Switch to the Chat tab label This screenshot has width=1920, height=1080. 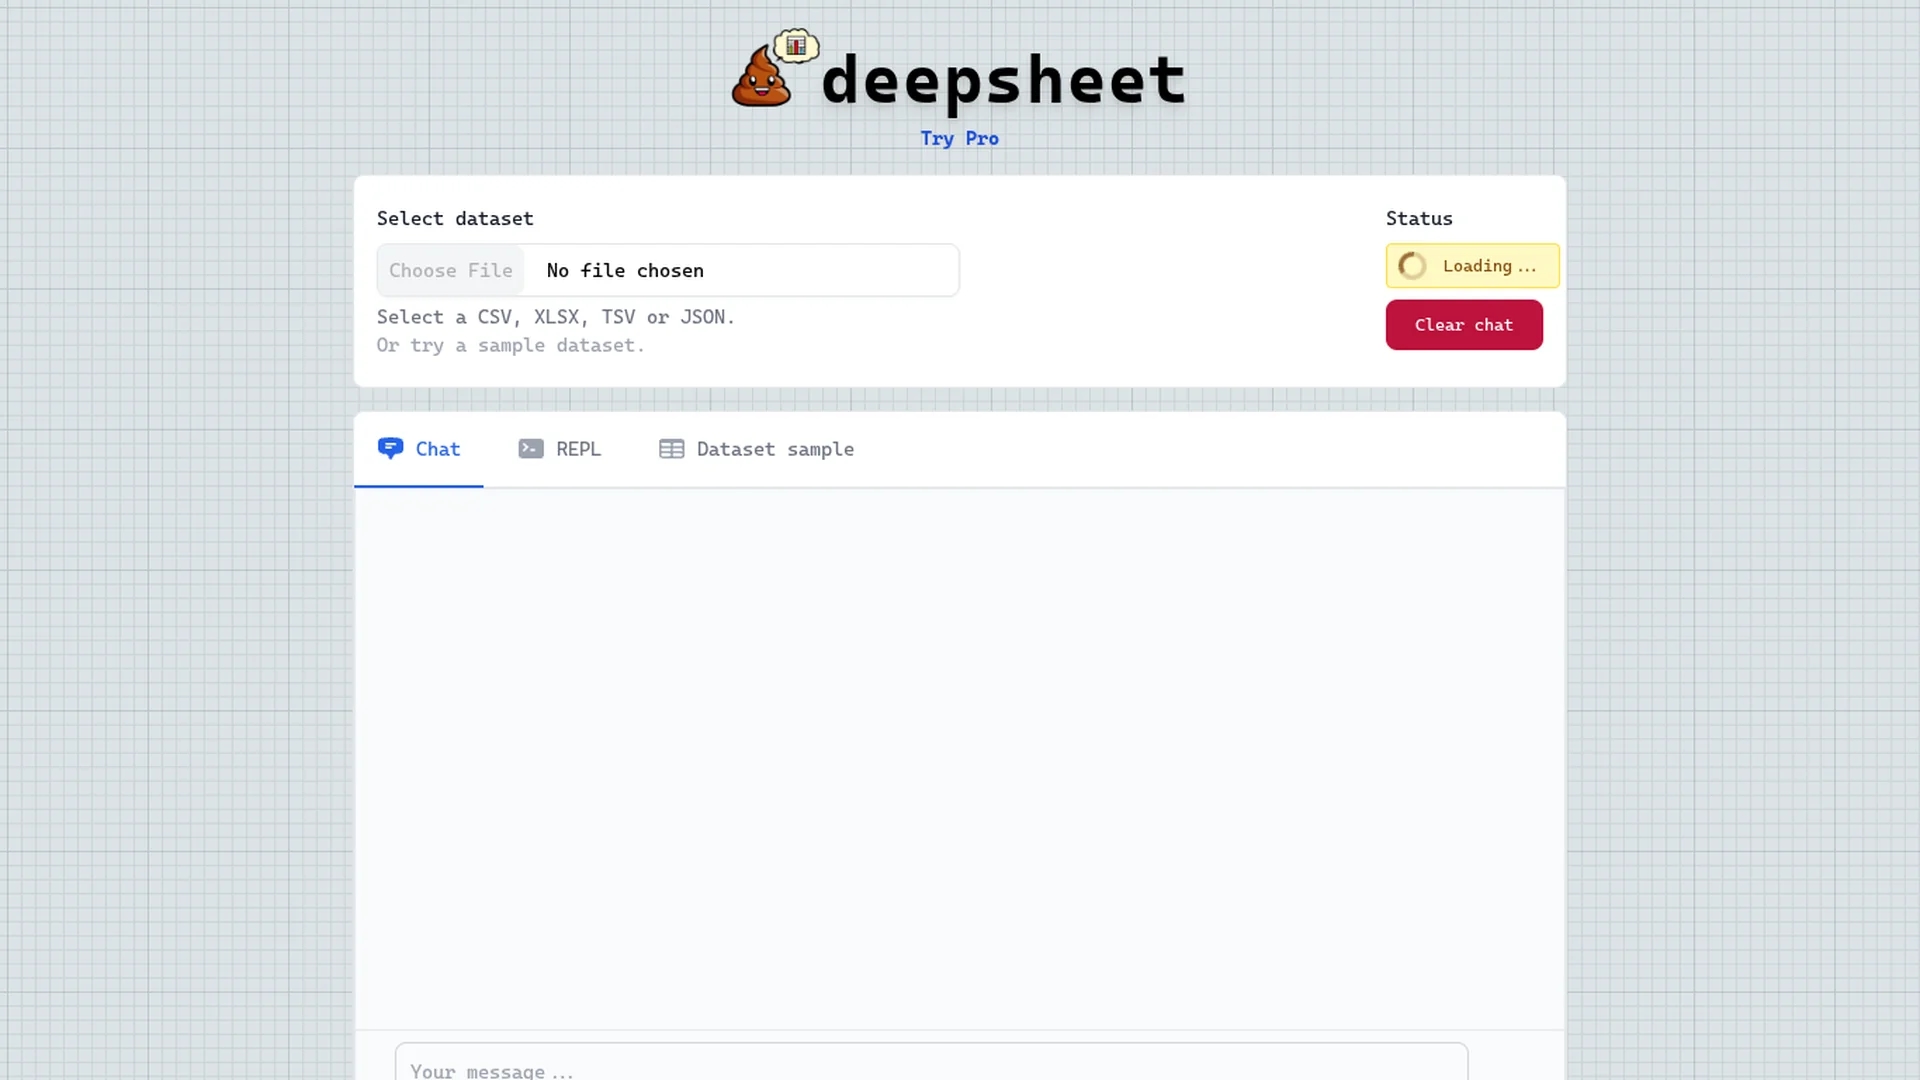[x=438, y=449]
